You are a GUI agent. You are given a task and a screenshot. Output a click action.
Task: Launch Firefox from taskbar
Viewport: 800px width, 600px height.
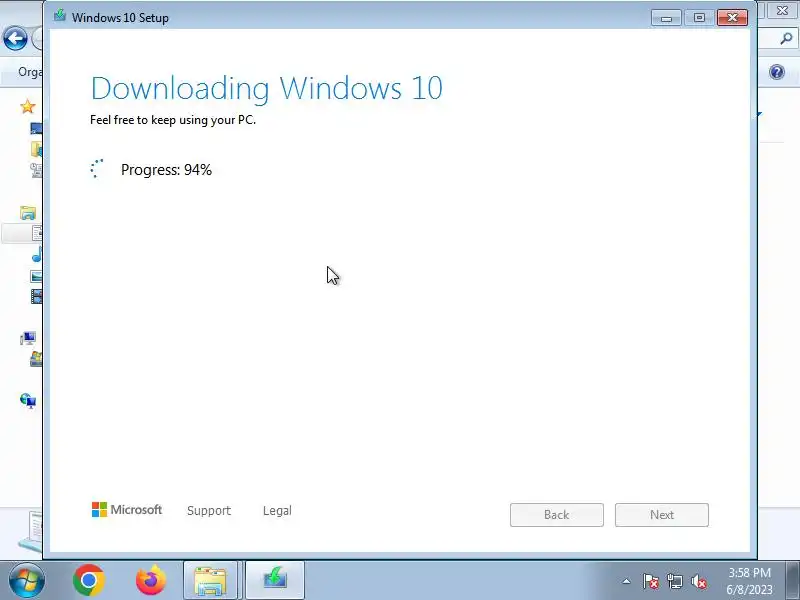pyautogui.click(x=151, y=581)
